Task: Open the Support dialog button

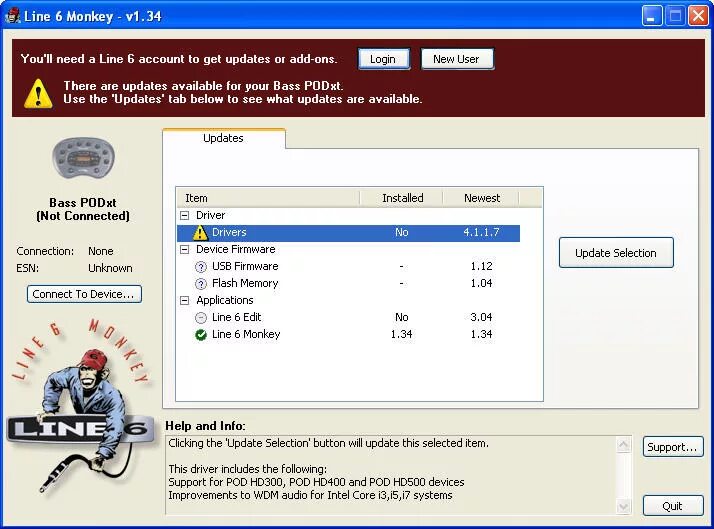Action: pos(673,447)
